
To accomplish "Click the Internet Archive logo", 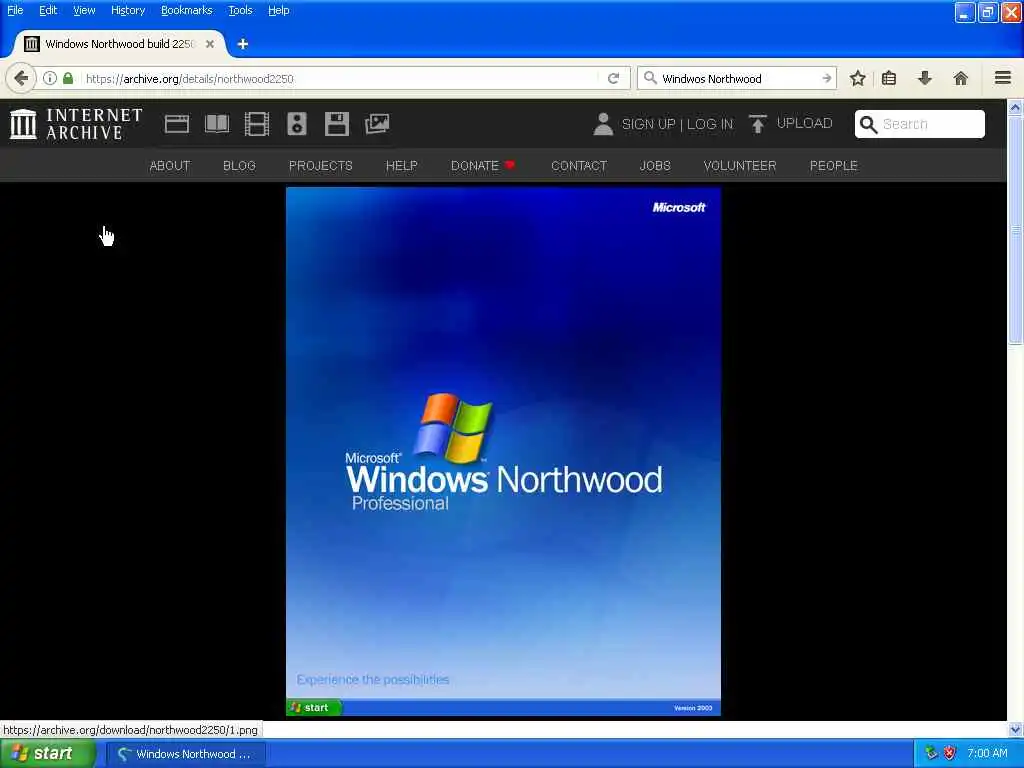I will pos(76,124).
